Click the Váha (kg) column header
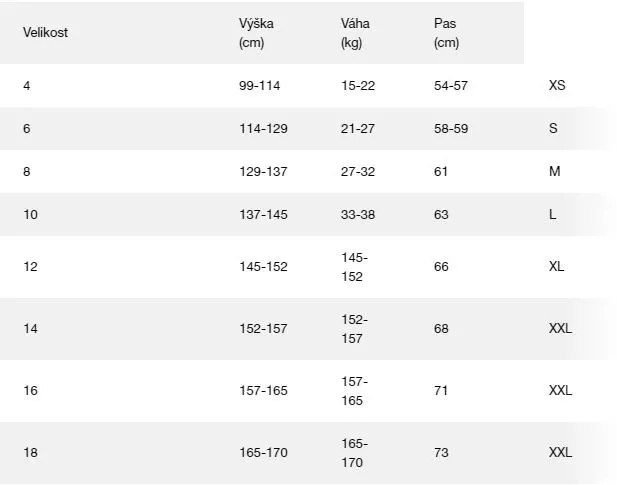The height and width of the screenshot is (485, 617). (351, 32)
